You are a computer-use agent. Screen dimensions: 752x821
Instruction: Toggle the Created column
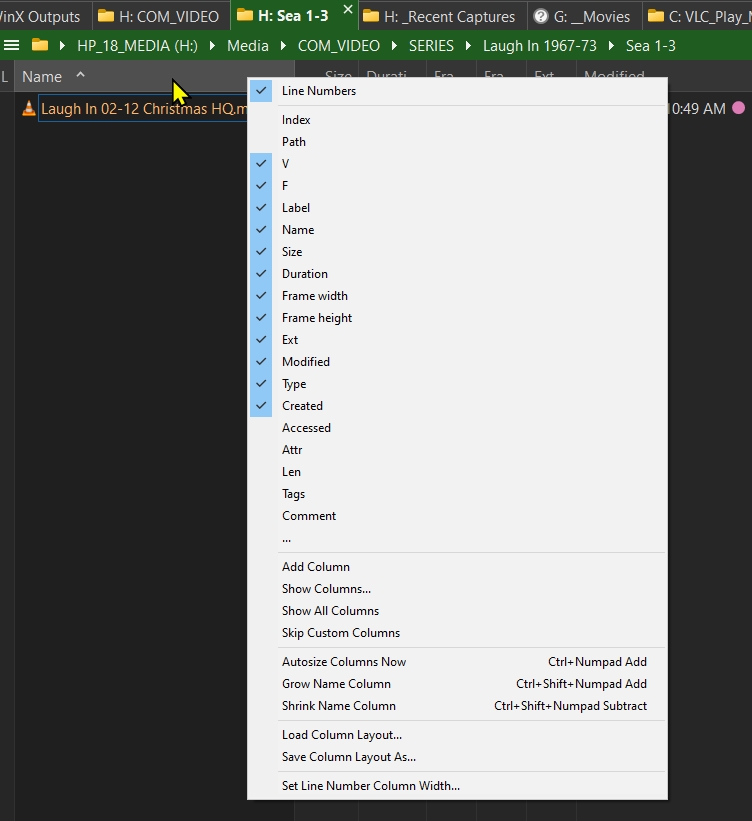tap(458, 406)
